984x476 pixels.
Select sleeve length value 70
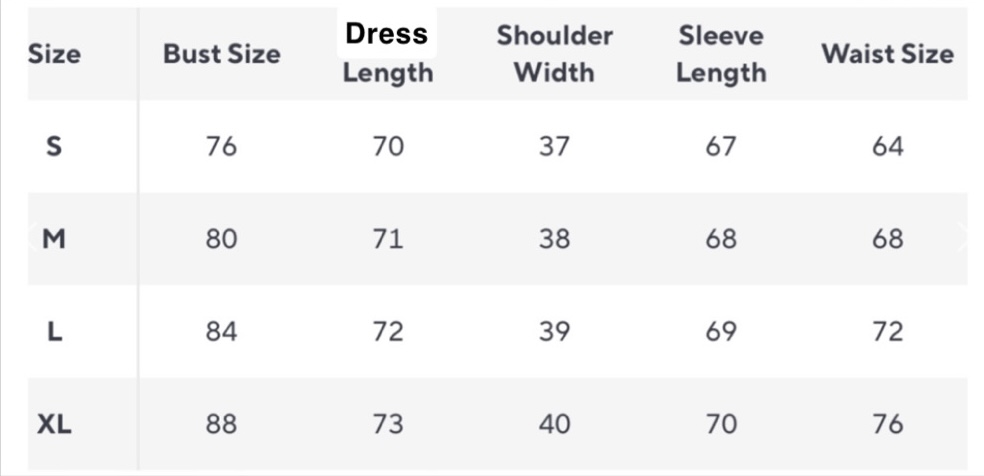pos(721,424)
